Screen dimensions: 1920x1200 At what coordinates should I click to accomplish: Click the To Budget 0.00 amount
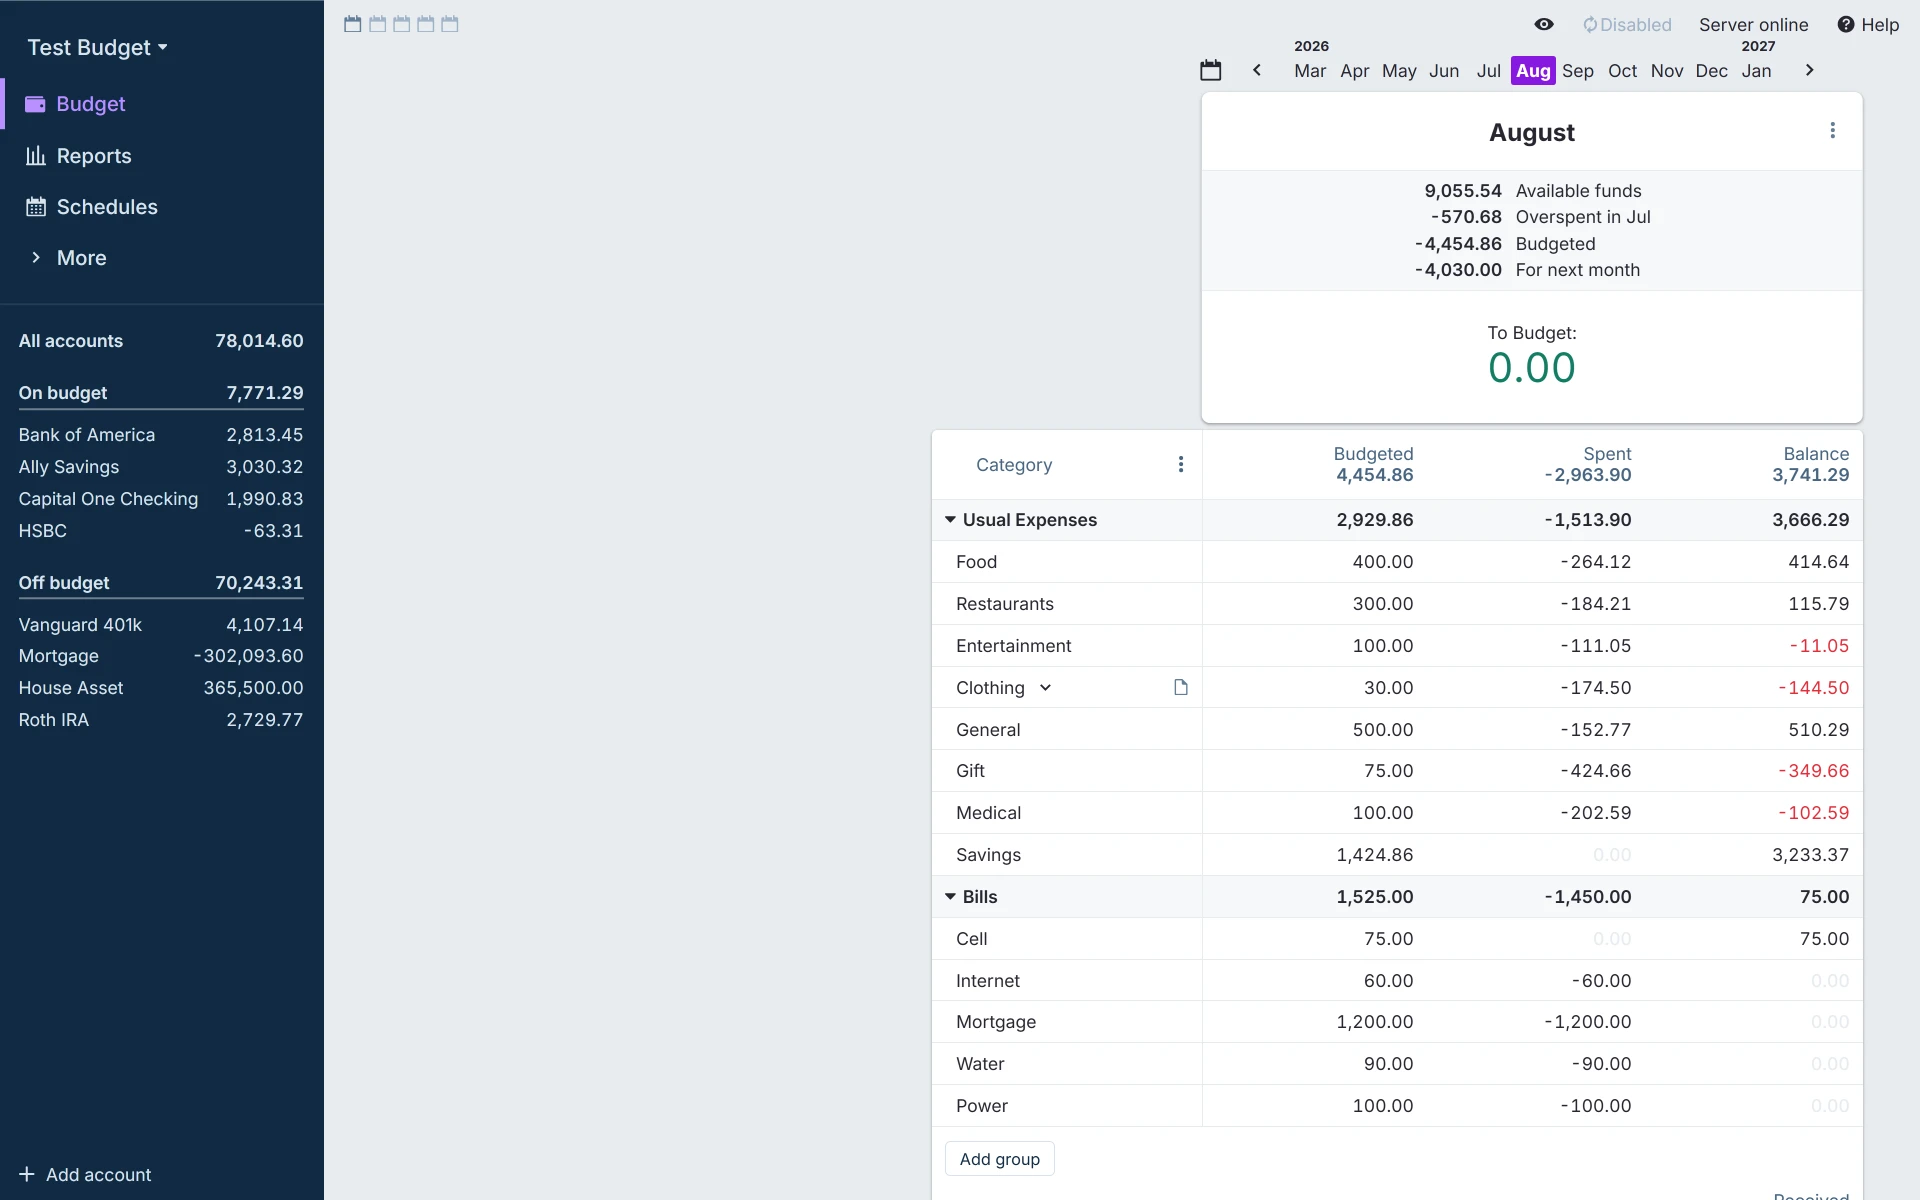coord(1532,368)
